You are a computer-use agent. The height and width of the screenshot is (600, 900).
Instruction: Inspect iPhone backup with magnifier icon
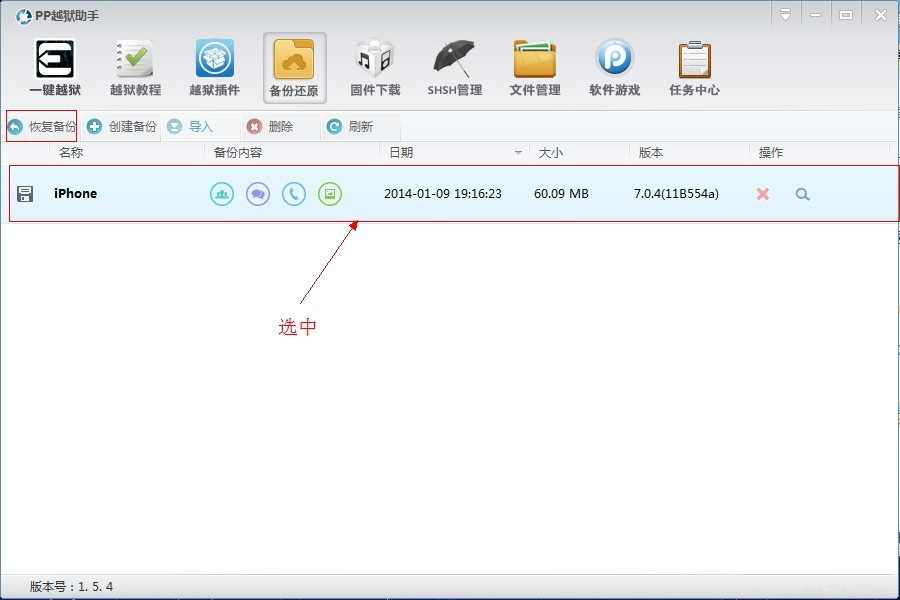[x=802, y=194]
